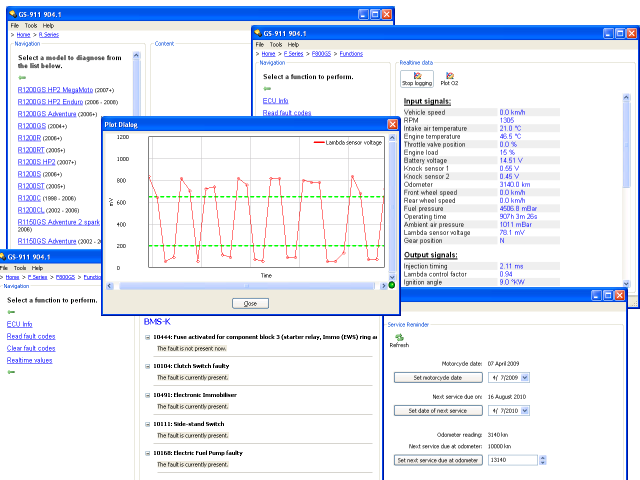This screenshot has height=480, width=640.
Task: Collapse fault 10111 Side-stand Switch
Action: (147, 424)
